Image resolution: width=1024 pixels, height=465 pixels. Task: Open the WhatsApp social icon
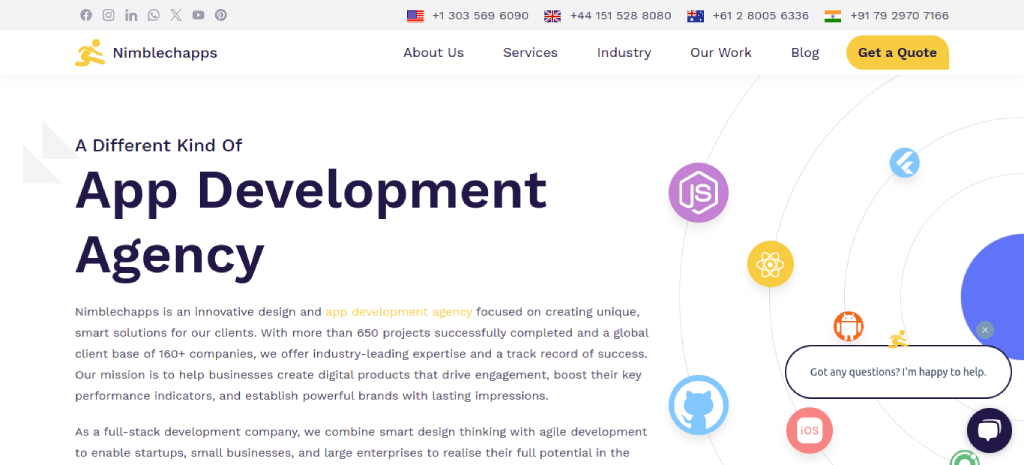(153, 15)
